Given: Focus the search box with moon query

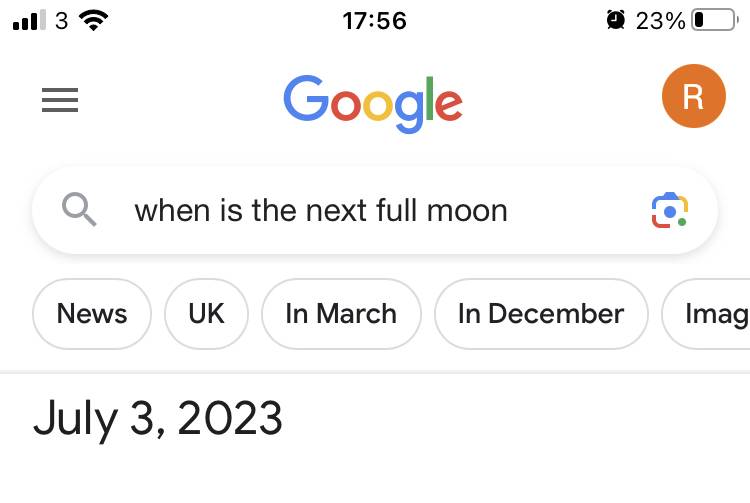Looking at the screenshot, I should click(375, 210).
